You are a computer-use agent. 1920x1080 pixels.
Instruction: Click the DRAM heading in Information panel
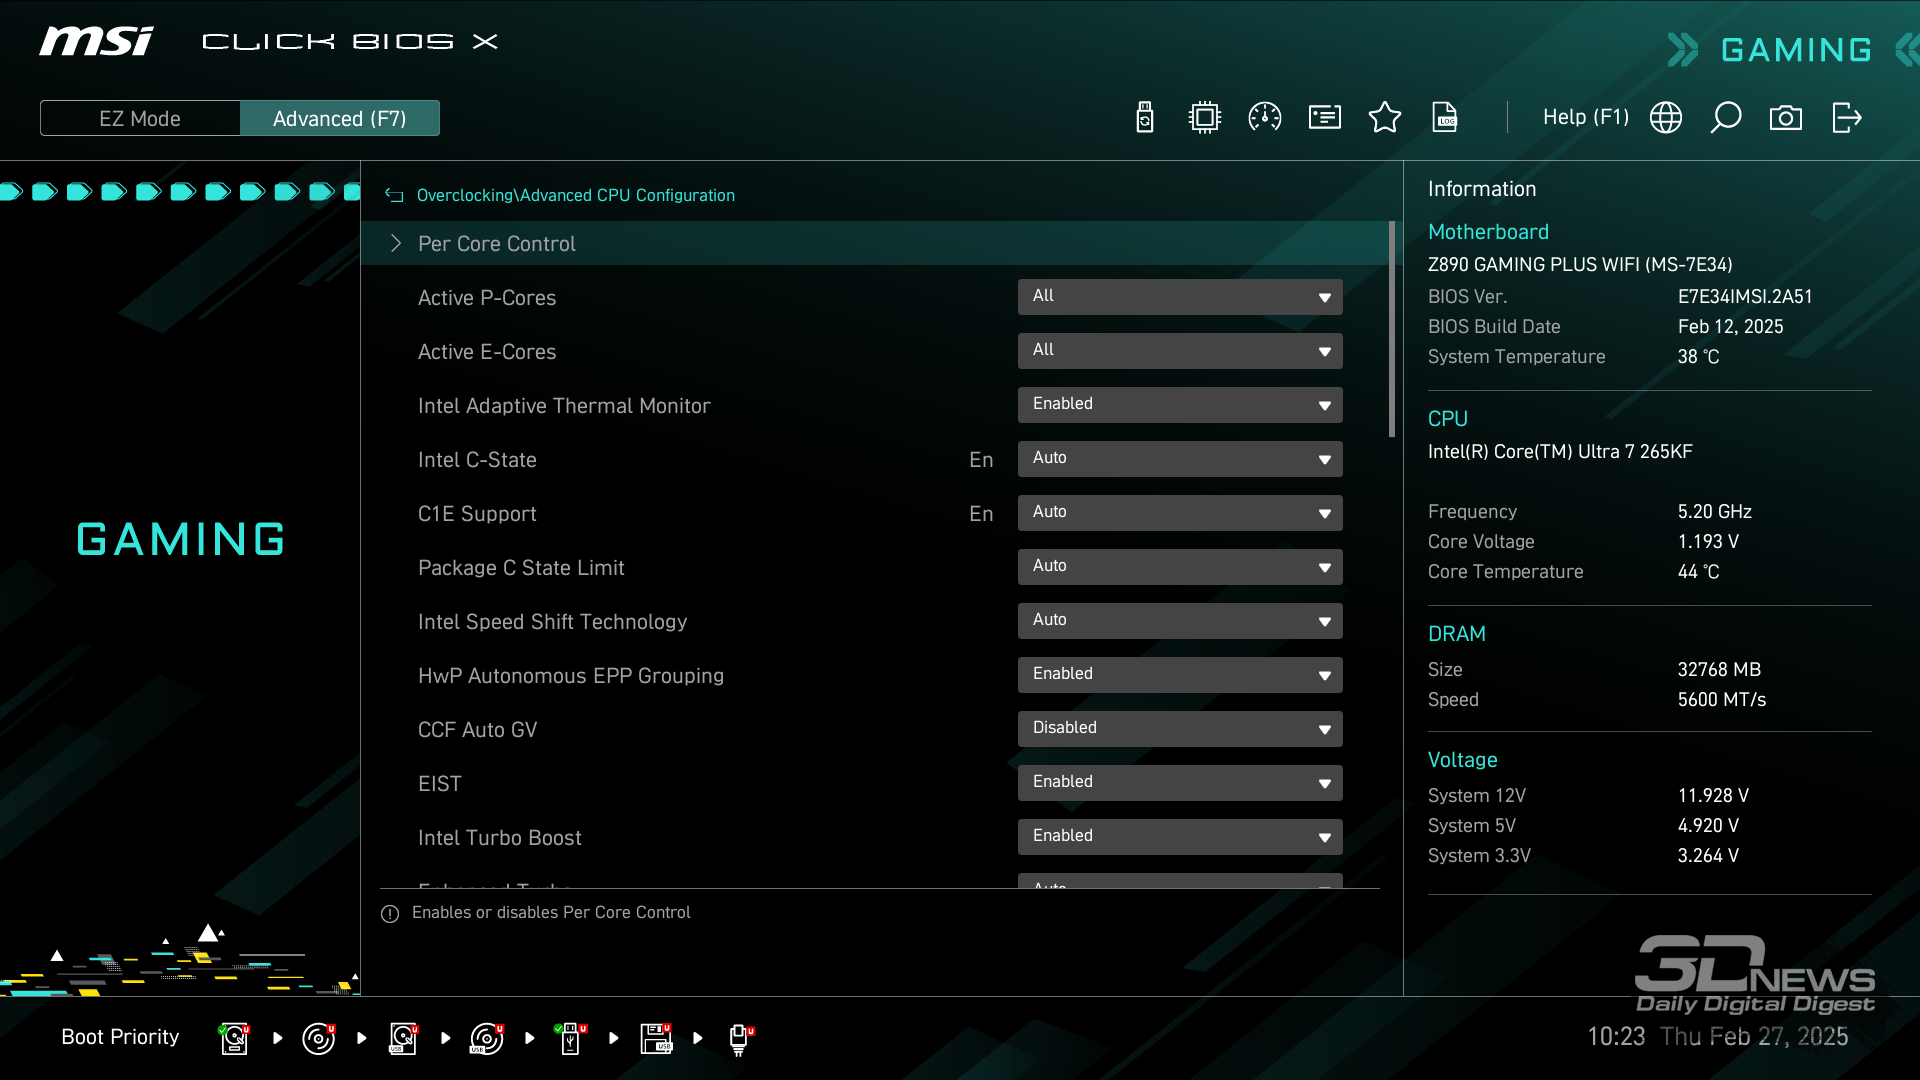1456,634
